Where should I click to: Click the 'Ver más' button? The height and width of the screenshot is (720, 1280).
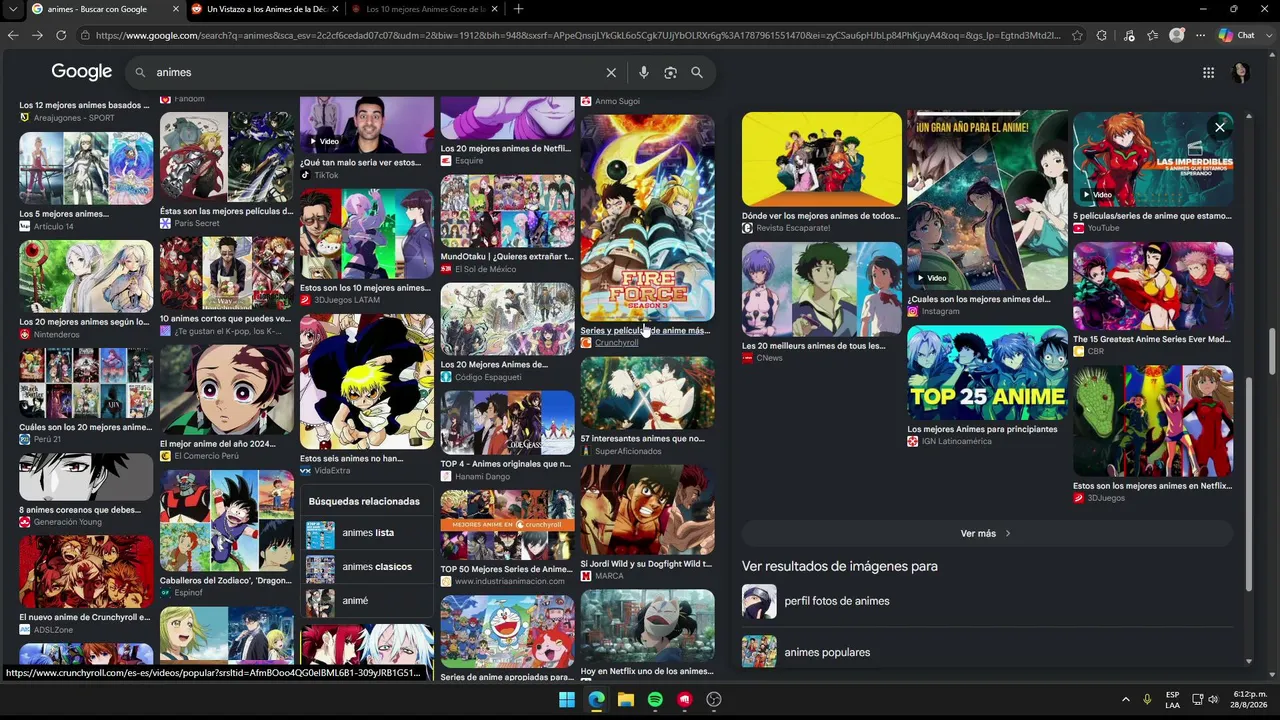986,533
